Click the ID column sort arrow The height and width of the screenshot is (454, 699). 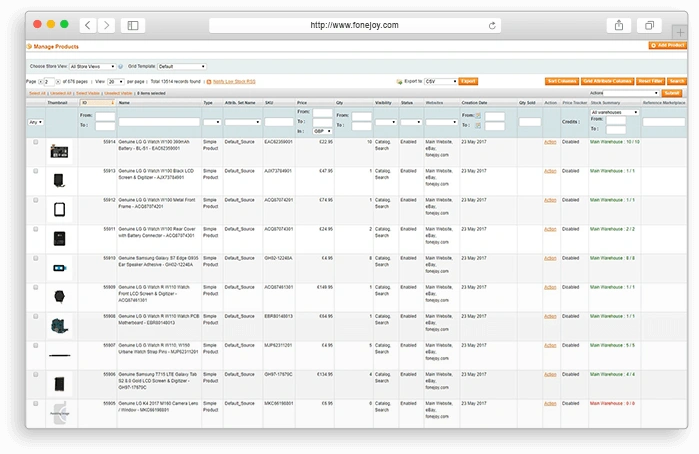[112, 103]
